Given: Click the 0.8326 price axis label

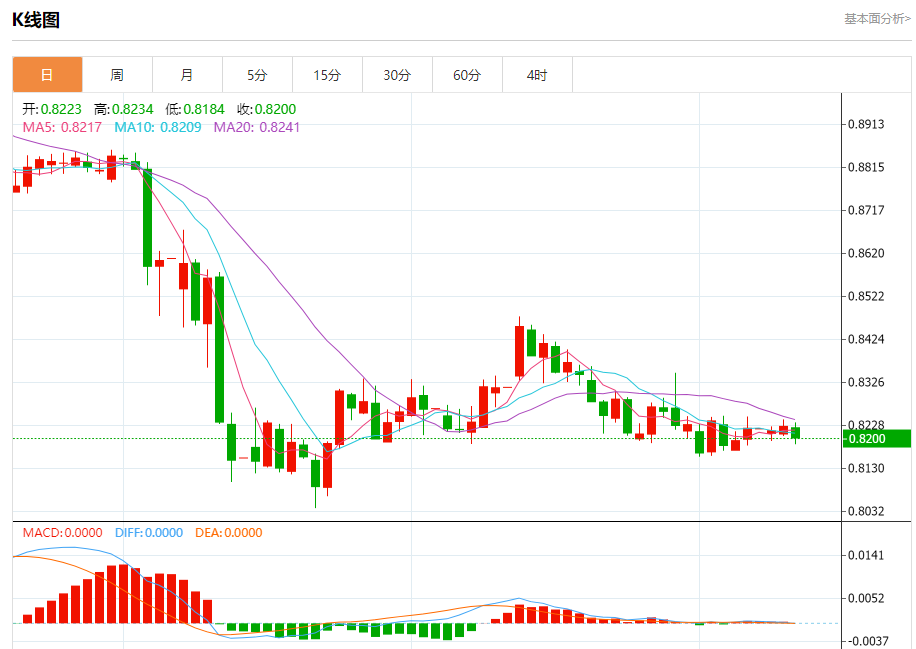Looking at the screenshot, I should (x=866, y=382).
